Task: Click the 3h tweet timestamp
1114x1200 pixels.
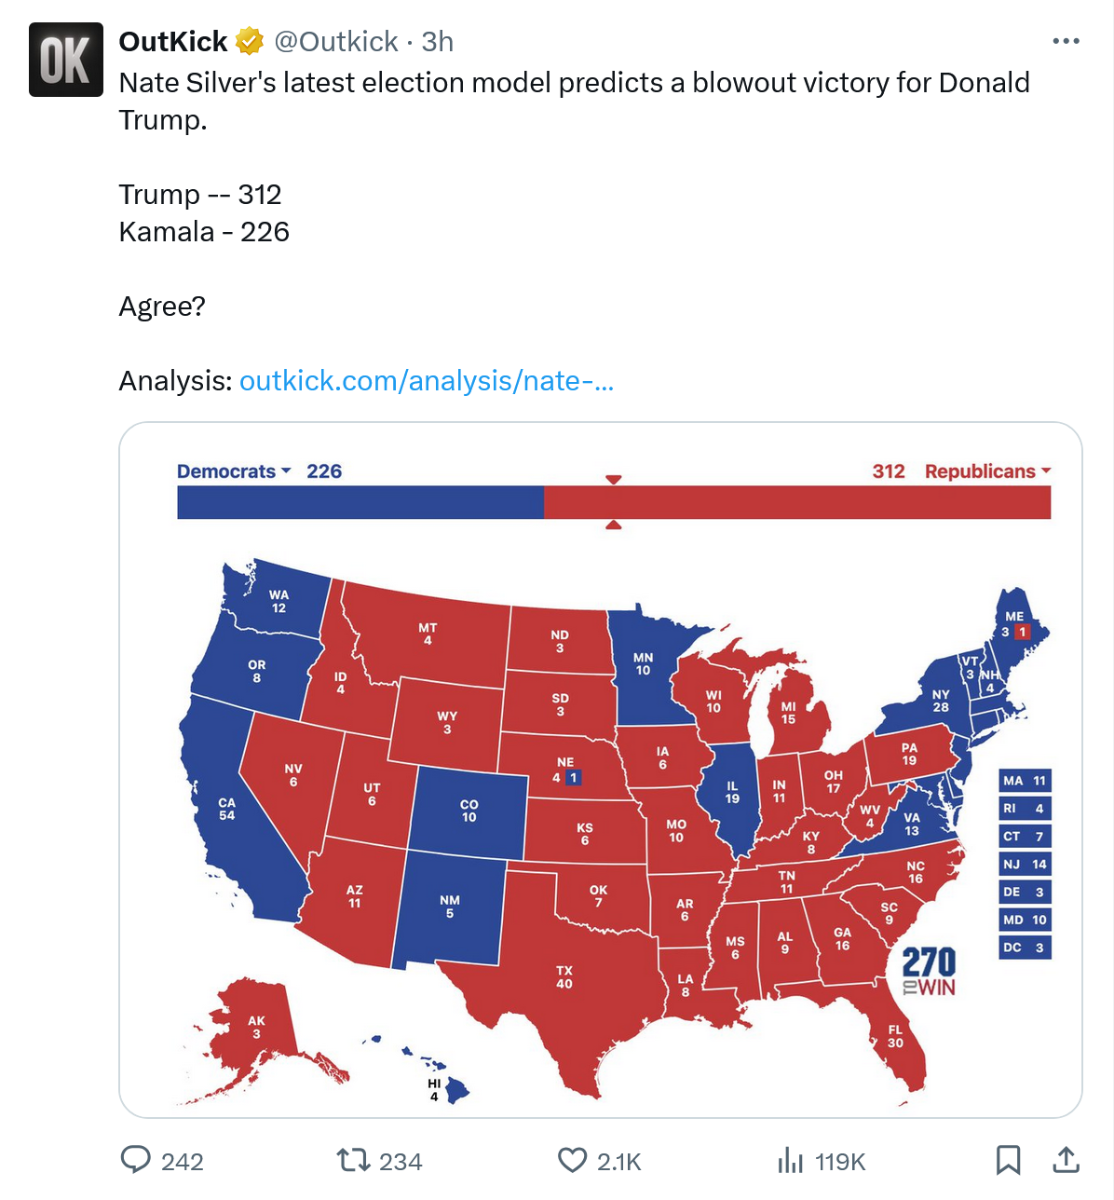Action: [438, 42]
